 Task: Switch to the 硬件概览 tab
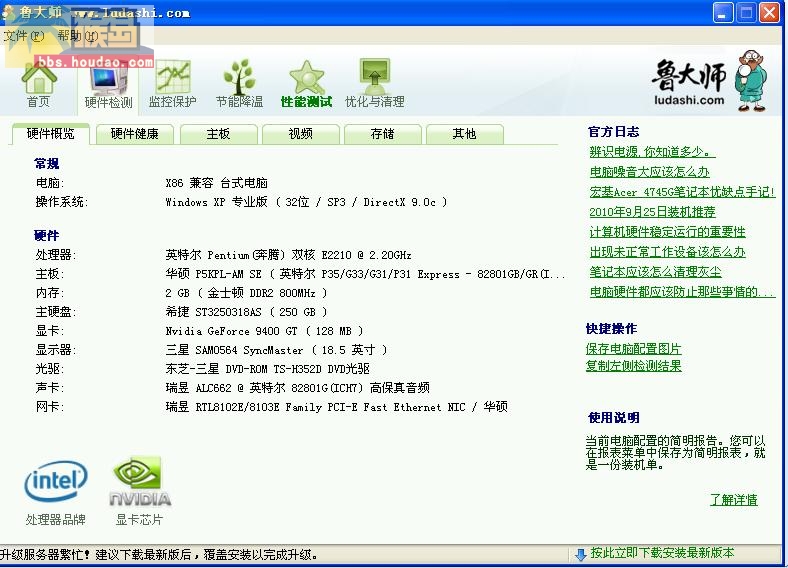[x=50, y=134]
